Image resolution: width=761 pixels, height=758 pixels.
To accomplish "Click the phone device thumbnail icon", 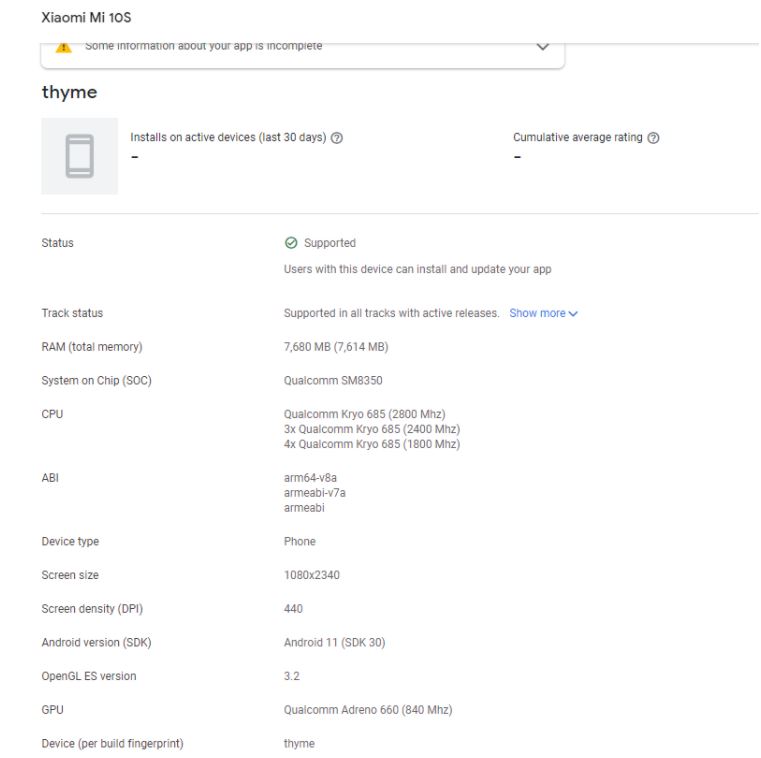I will point(79,157).
